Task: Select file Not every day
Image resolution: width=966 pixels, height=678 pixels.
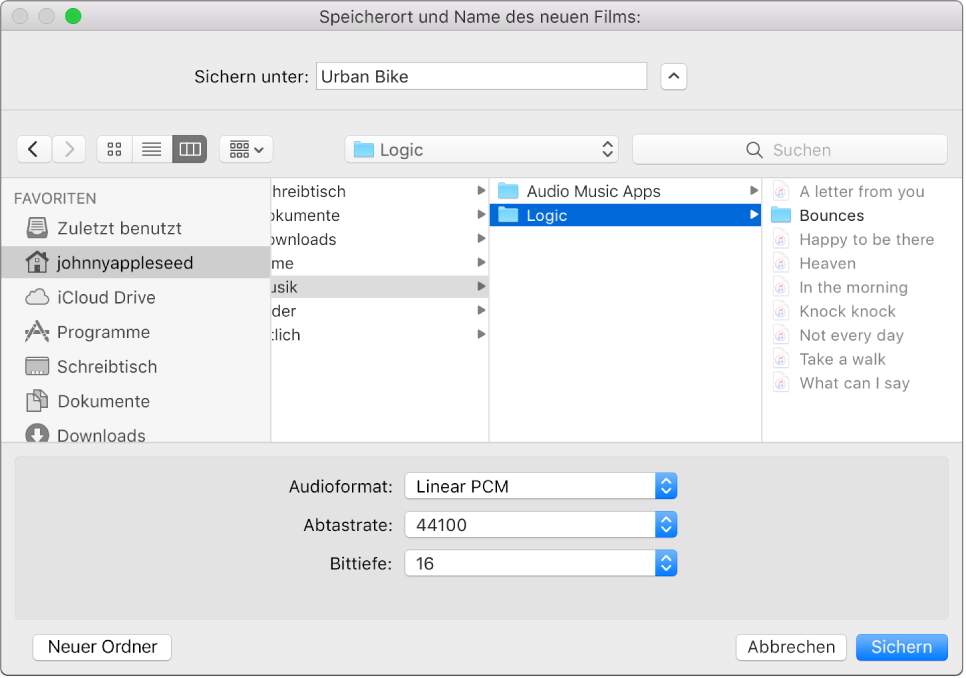Action: click(x=862, y=336)
